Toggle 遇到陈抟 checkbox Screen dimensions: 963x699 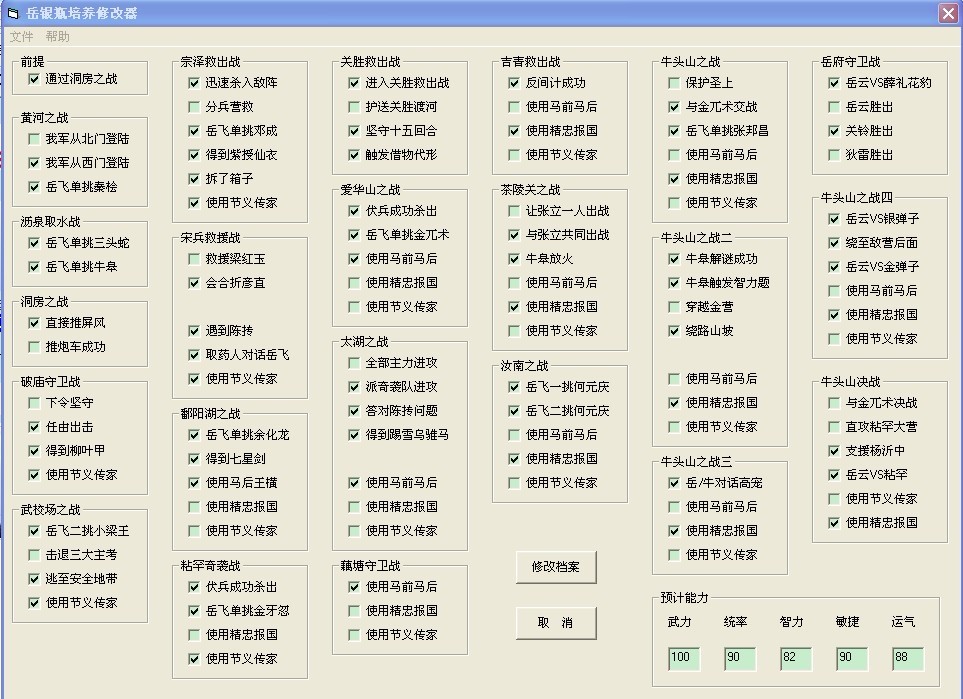(x=194, y=331)
